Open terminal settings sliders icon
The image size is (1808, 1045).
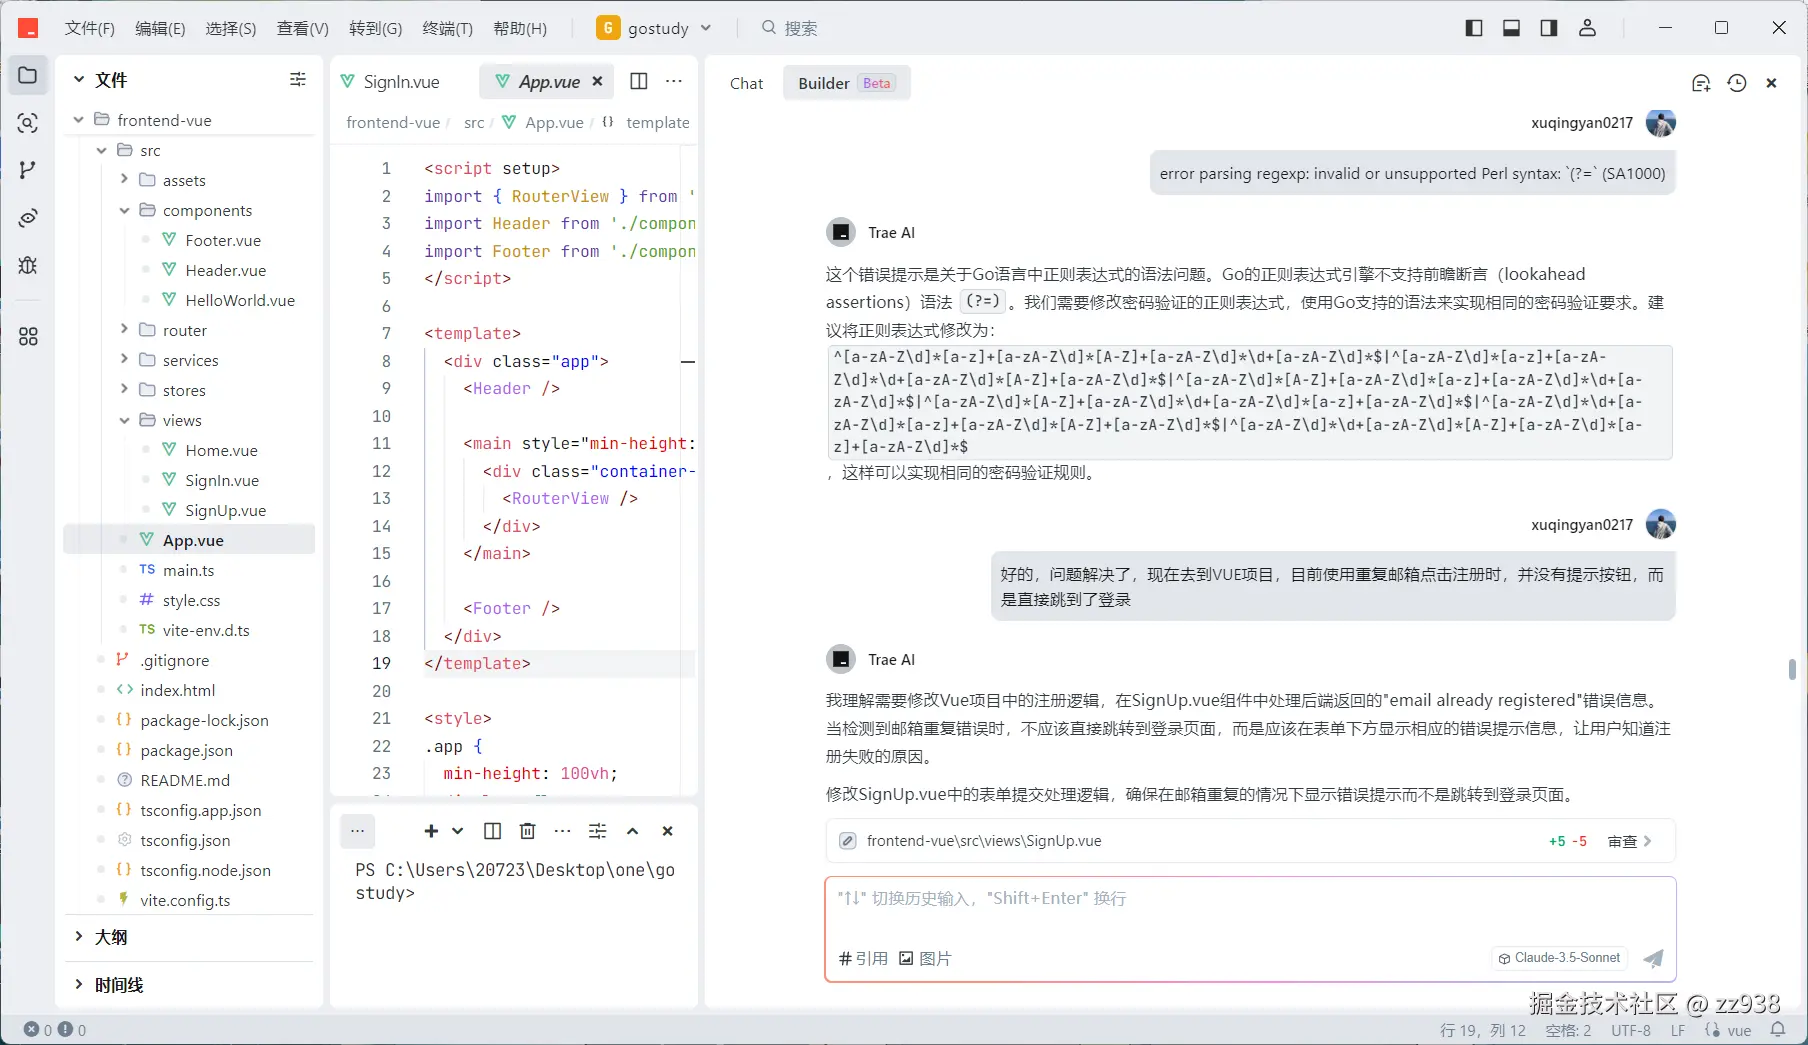click(598, 831)
